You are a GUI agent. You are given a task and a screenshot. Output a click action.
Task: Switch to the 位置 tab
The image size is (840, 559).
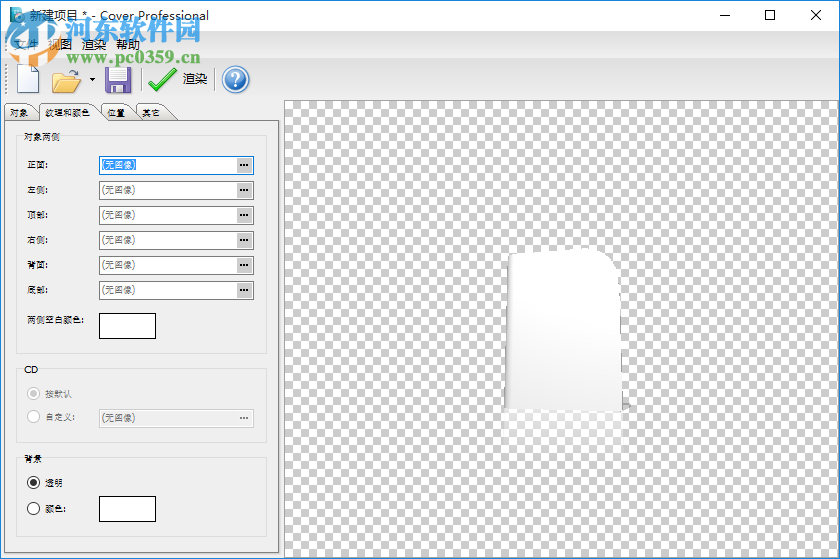(x=116, y=113)
